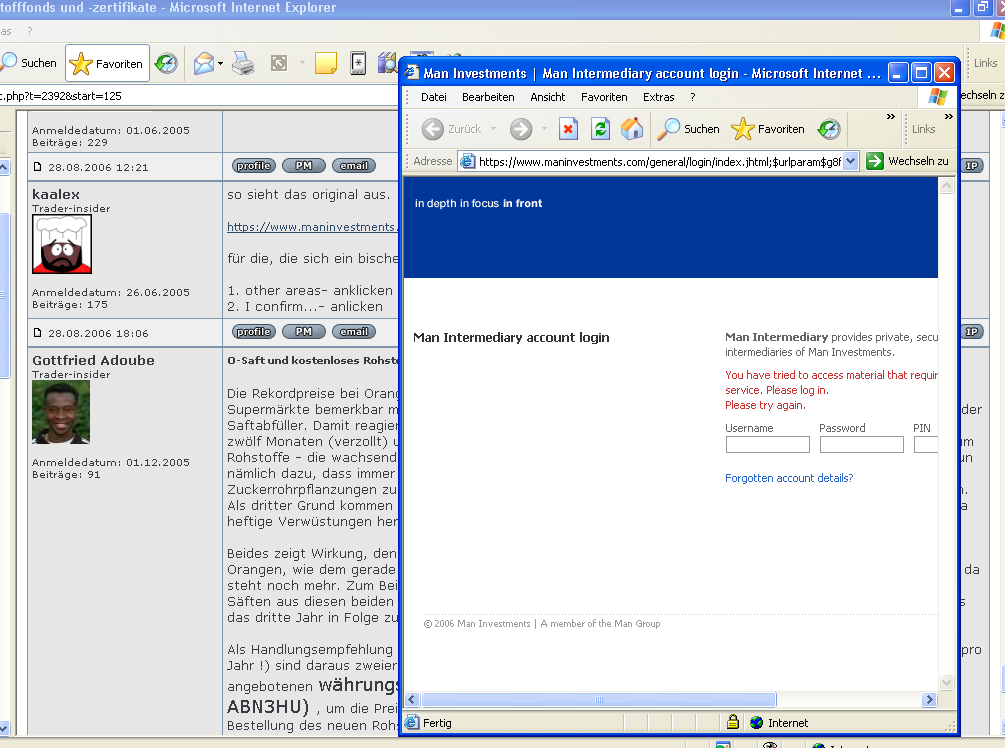This screenshot has width=1005, height=748.
Task: Open the ? help menu in Man Investments window
Action: [x=693, y=97]
